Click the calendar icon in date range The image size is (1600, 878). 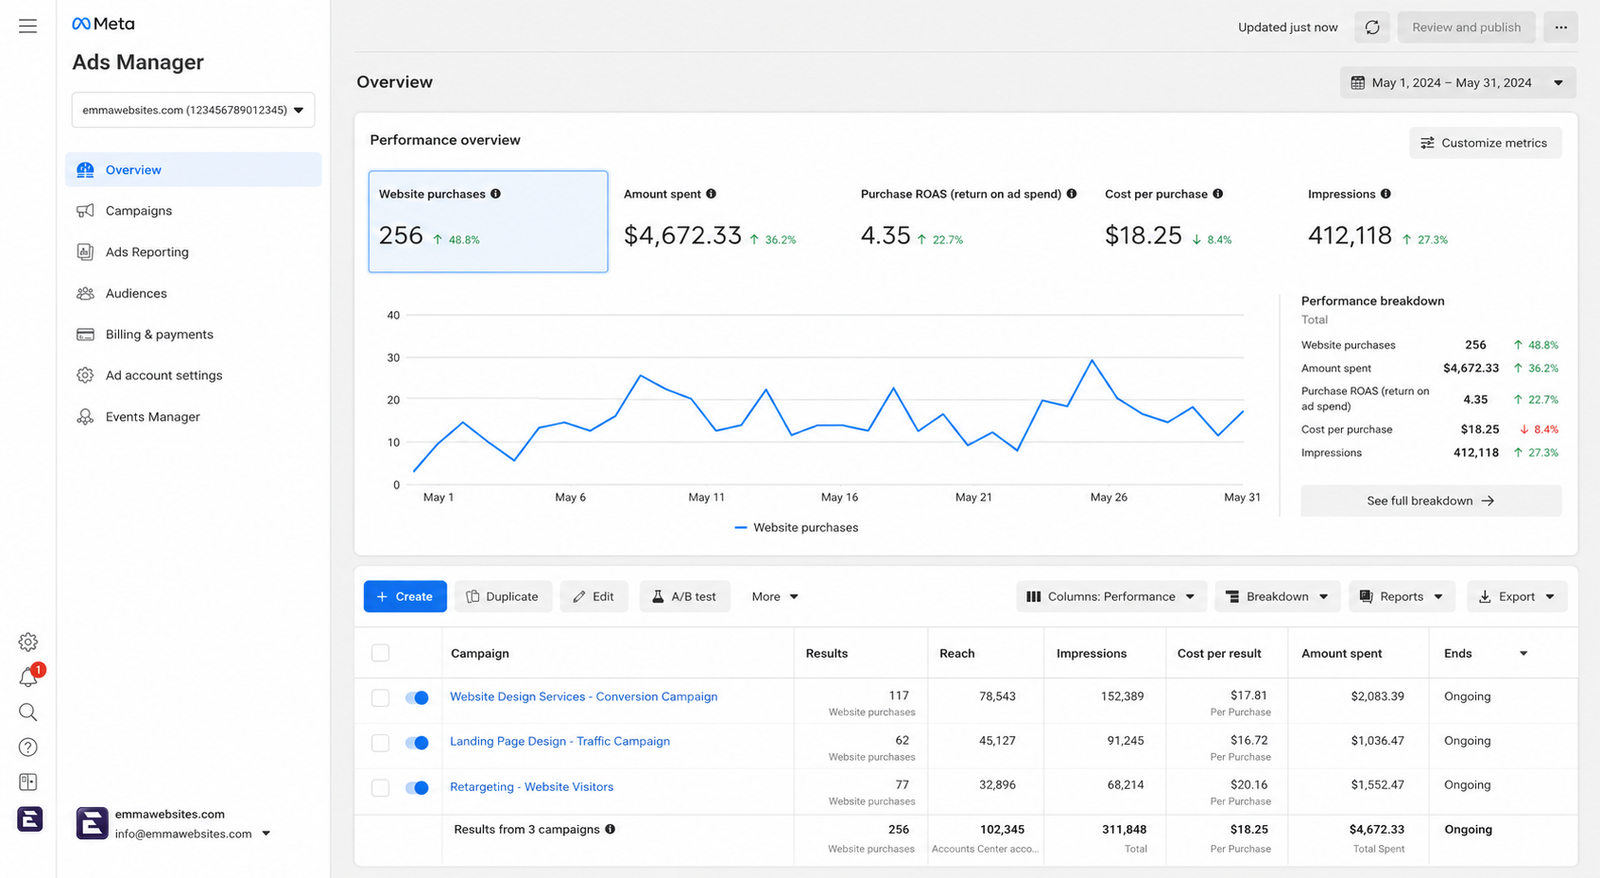[x=1357, y=83]
